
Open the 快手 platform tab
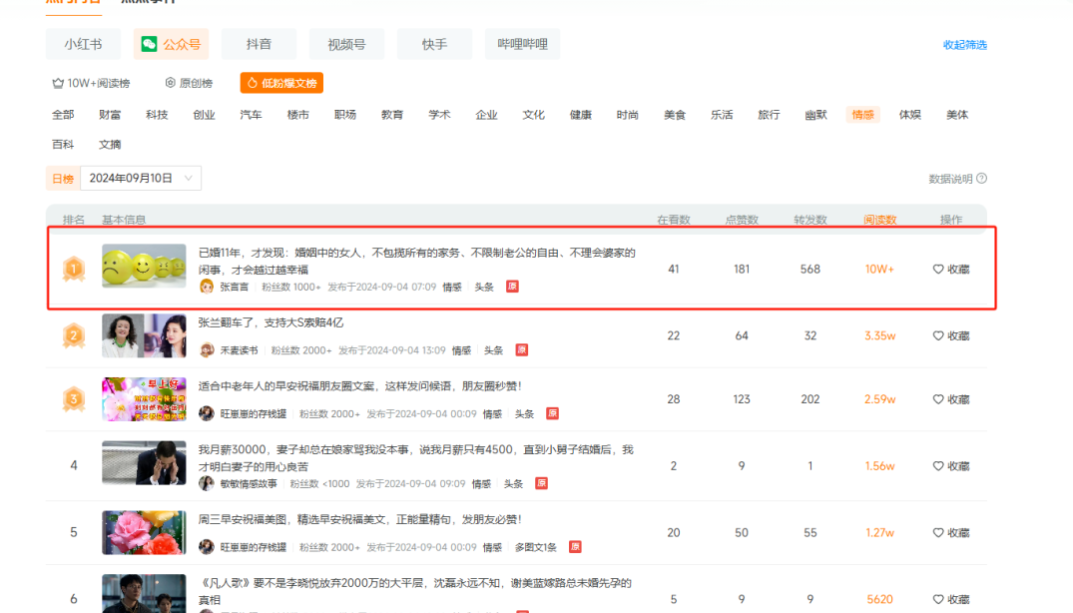434,44
